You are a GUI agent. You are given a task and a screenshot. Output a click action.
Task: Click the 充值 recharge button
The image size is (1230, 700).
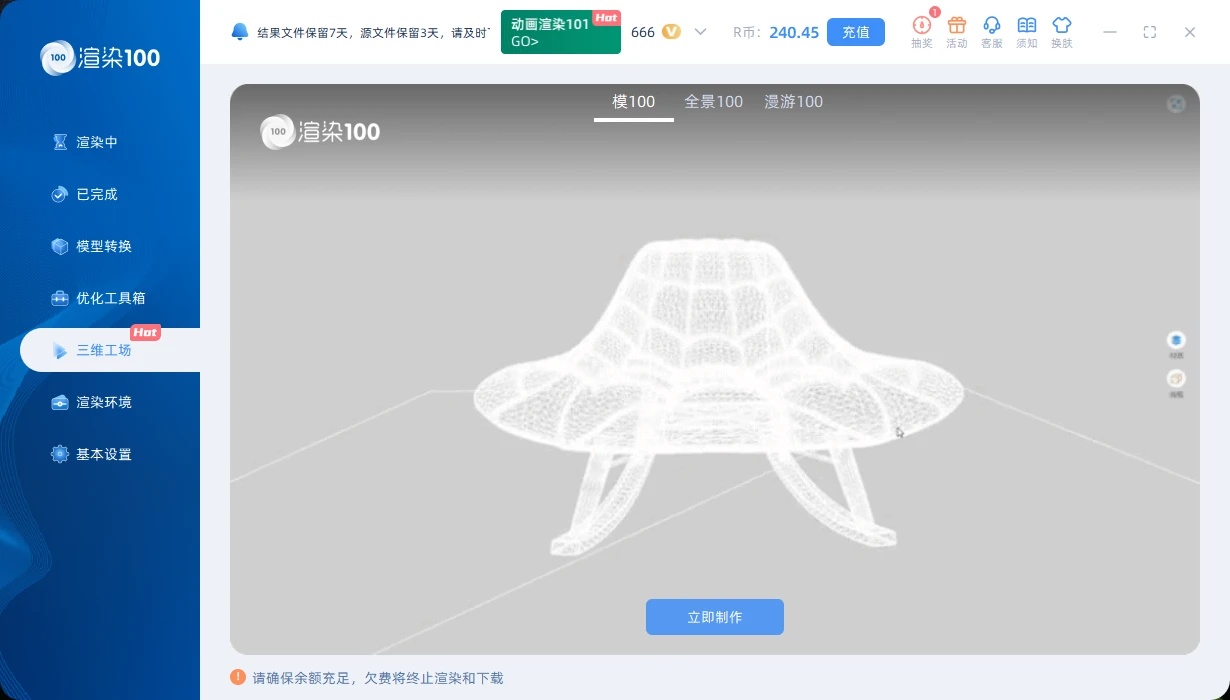coord(856,32)
